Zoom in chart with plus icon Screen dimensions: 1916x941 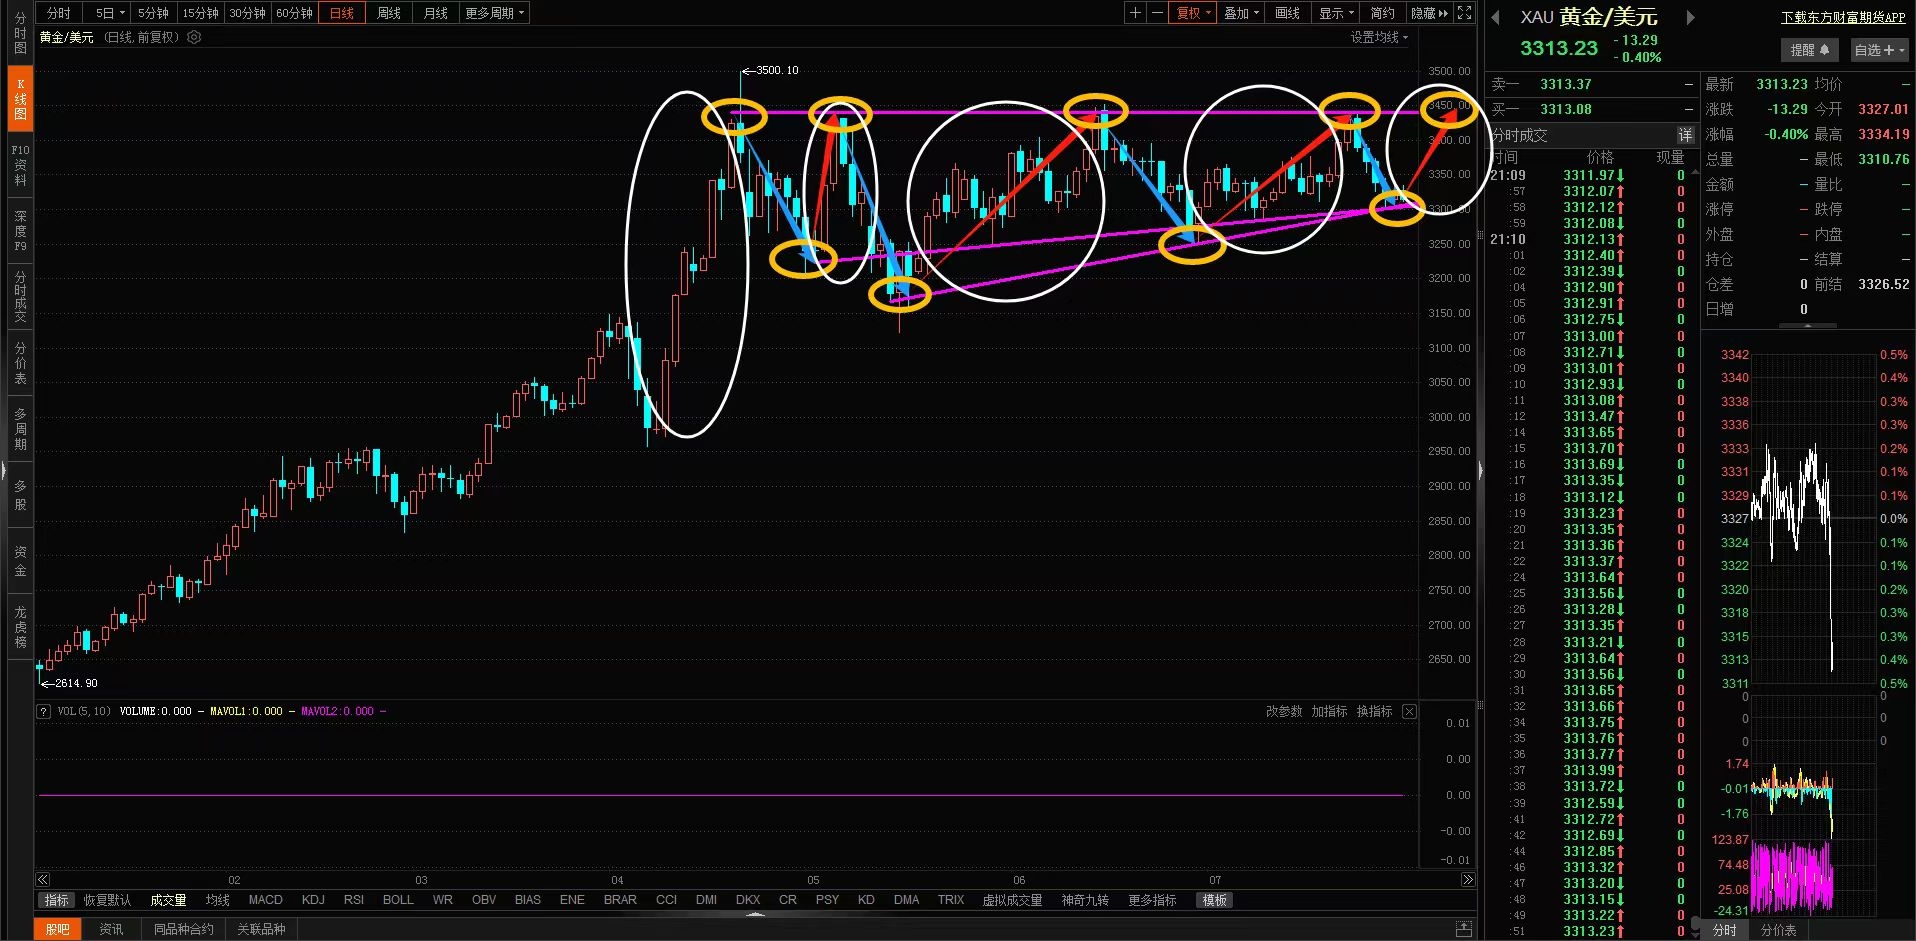tap(1135, 13)
